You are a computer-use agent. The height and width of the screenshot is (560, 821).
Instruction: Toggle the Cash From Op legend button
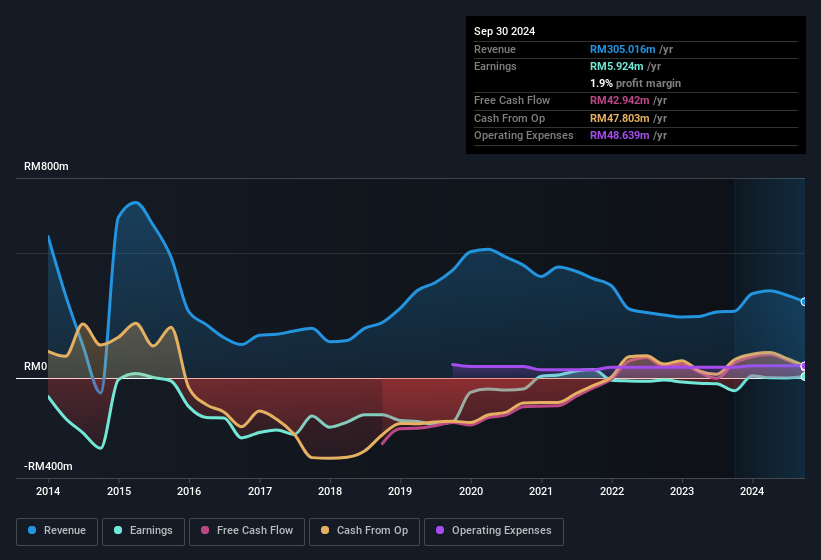(364, 531)
